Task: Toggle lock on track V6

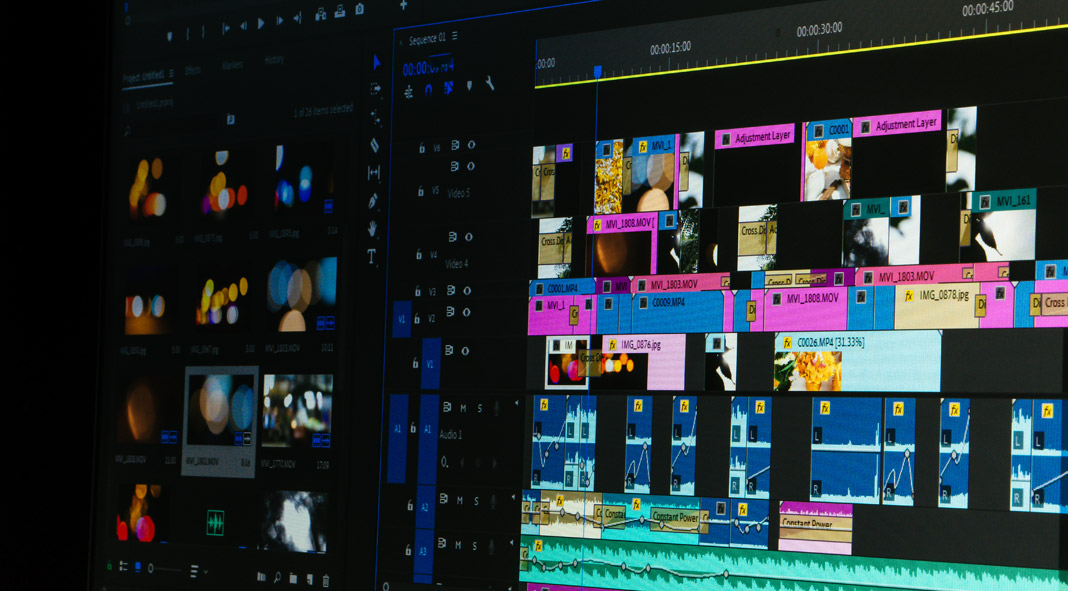Action: pos(422,147)
